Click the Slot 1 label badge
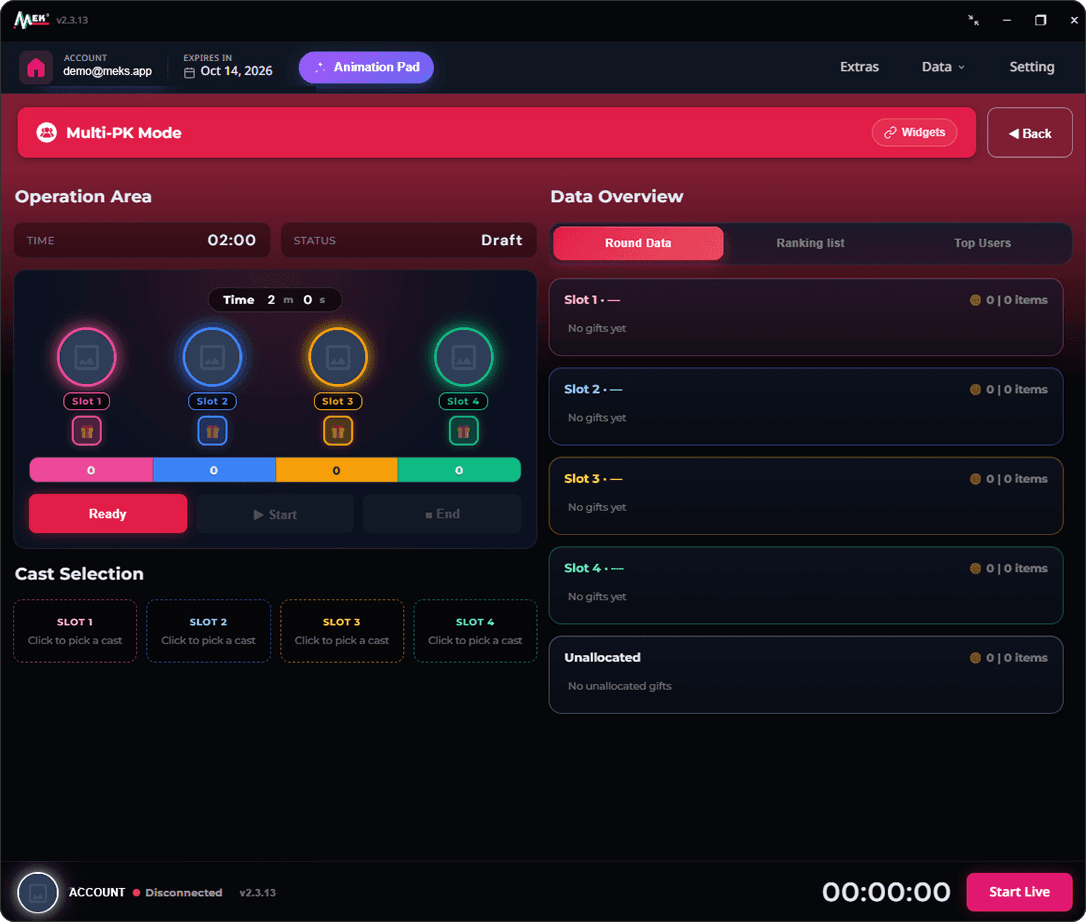Image resolution: width=1086 pixels, height=922 pixels. point(87,401)
